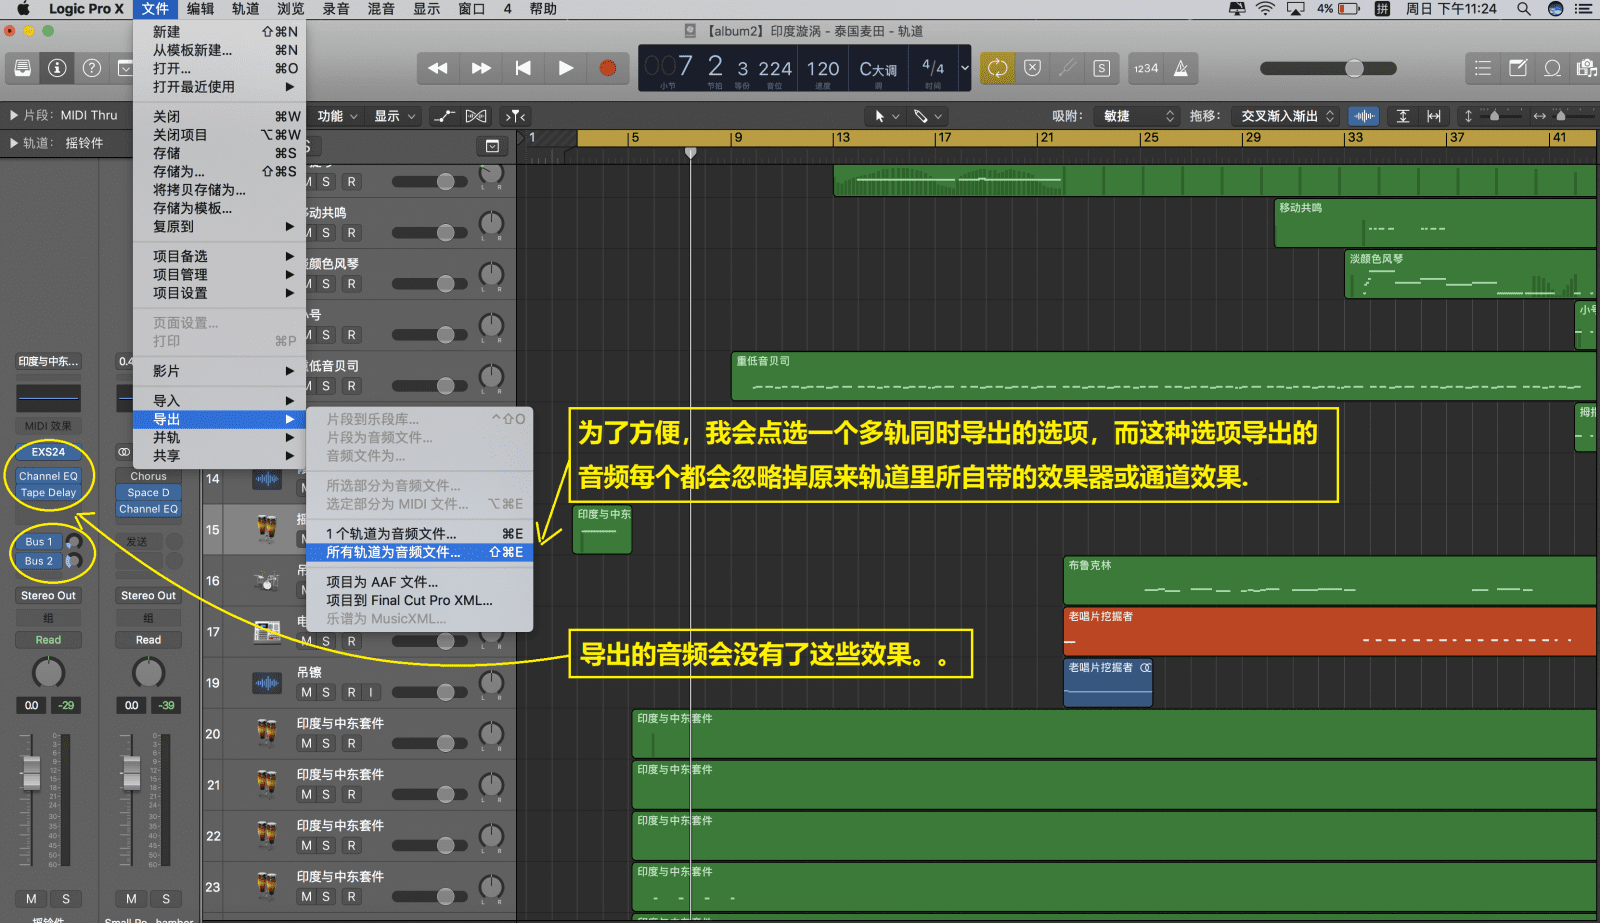The height and width of the screenshot is (923, 1600).
Task: Open the Pencil command-click tool menu
Action: point(928,116)
